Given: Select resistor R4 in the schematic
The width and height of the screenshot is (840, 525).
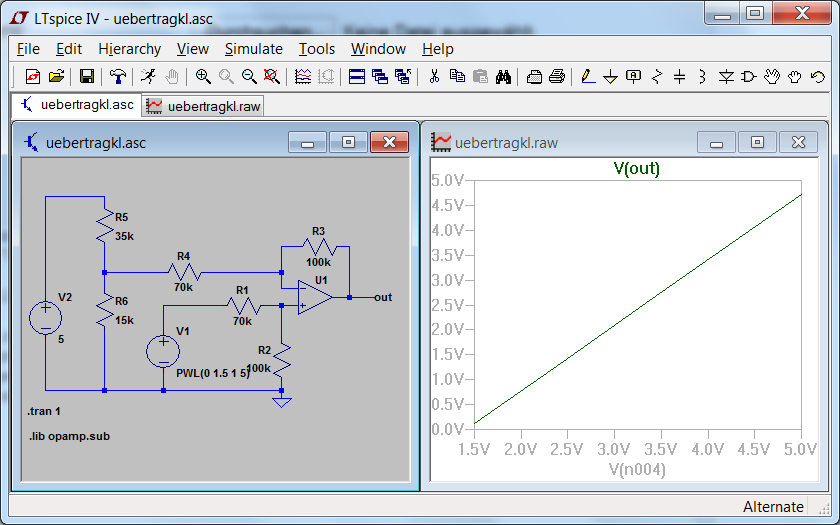Looking at the screenshot, I should point(184,272).
